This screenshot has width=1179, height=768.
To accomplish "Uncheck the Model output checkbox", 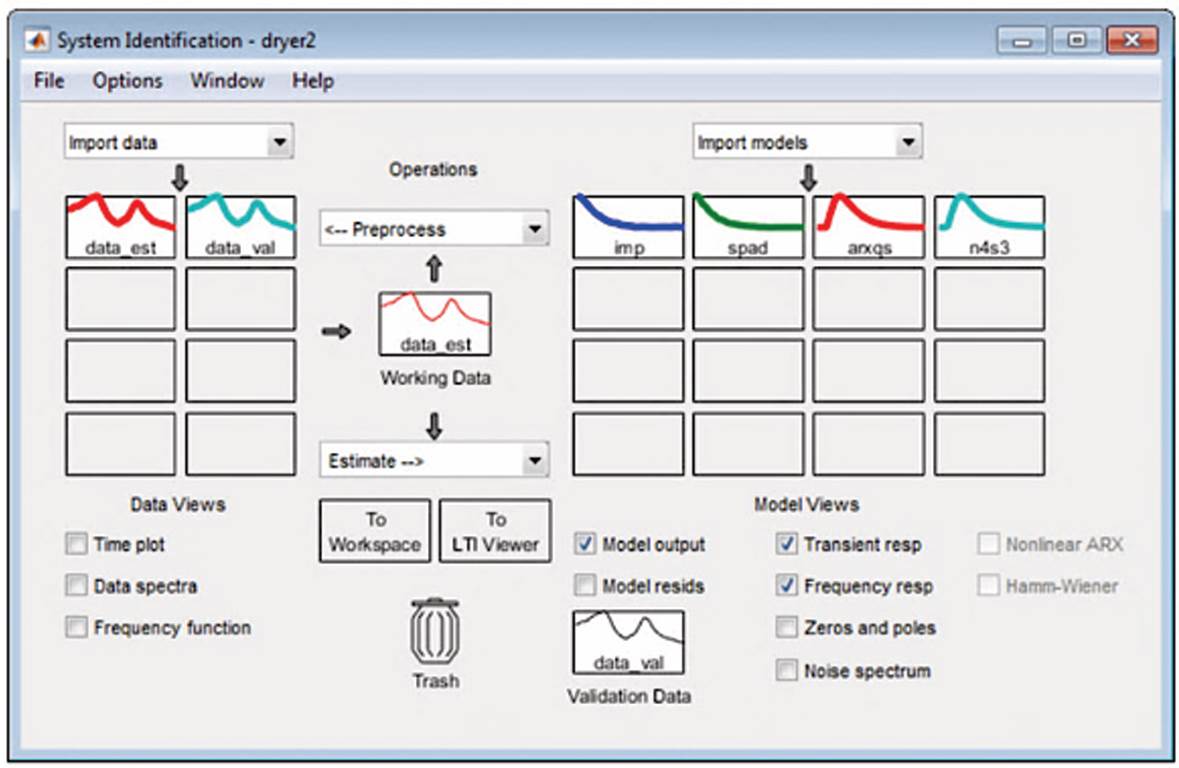I will [x=586, y=545].
